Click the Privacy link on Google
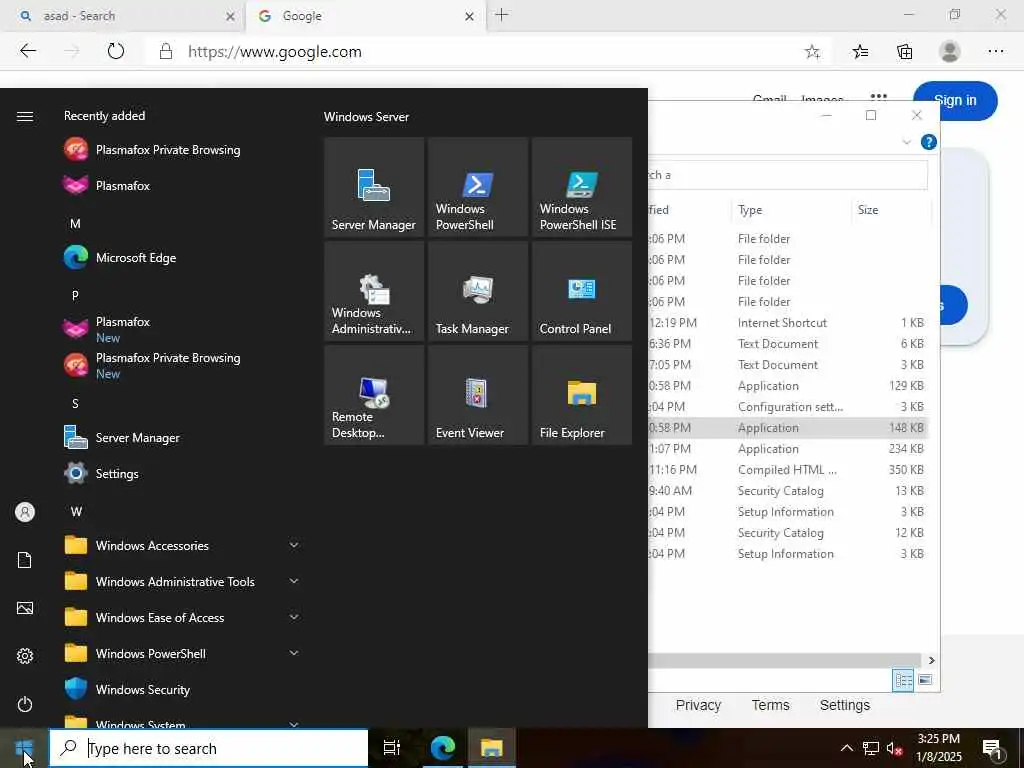Screen dimensions: 1024x768 (x=698, y=705)
